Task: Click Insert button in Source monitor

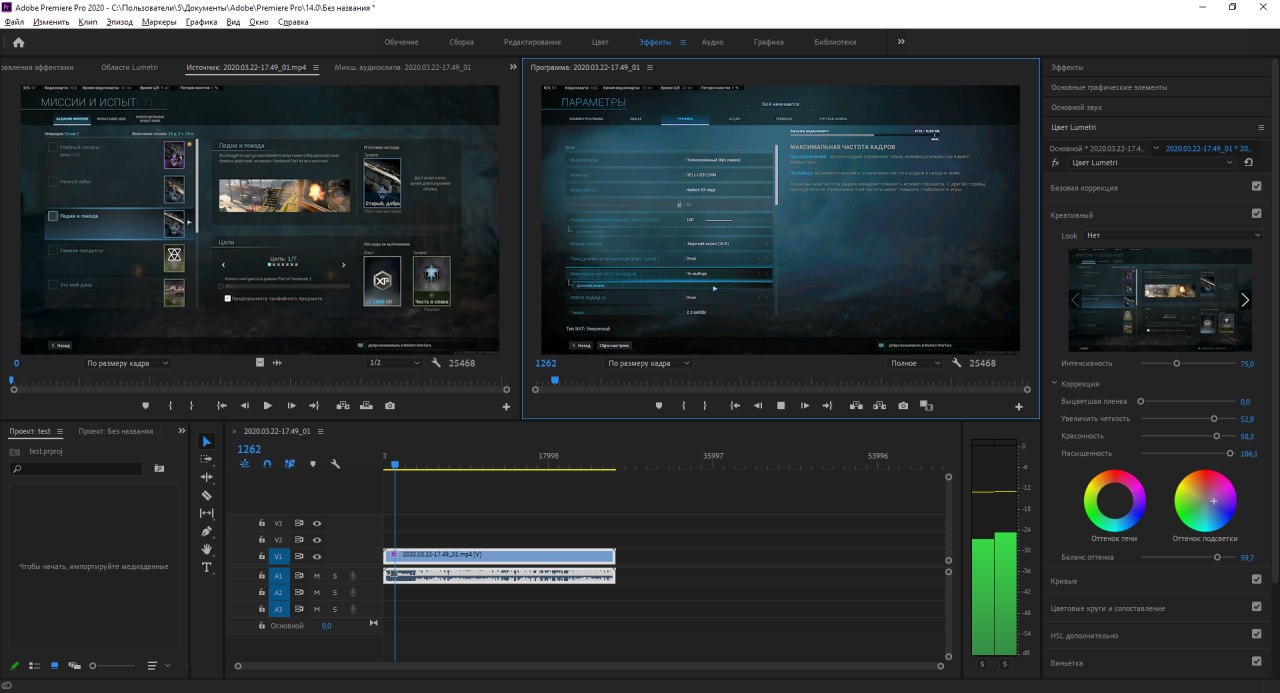Action: pyautogui.click(x=342, y=406)
